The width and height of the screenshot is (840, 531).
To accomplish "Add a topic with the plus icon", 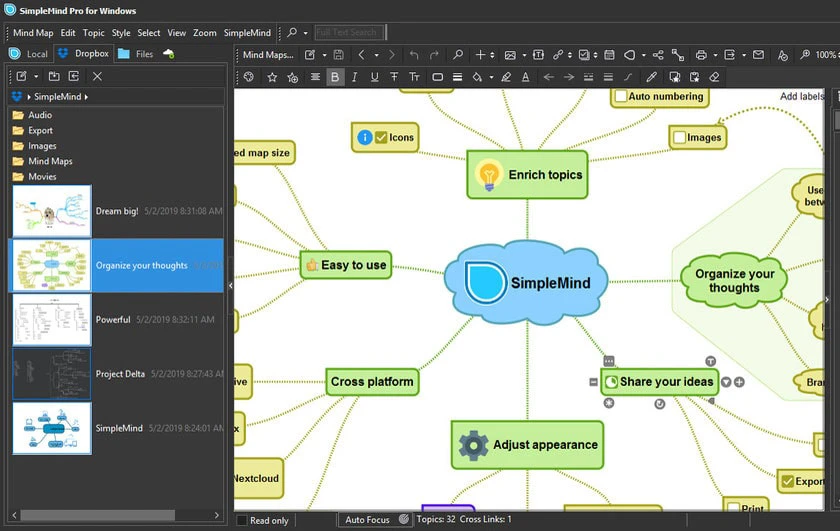I will pyautogui.click(x=480, y=55).
